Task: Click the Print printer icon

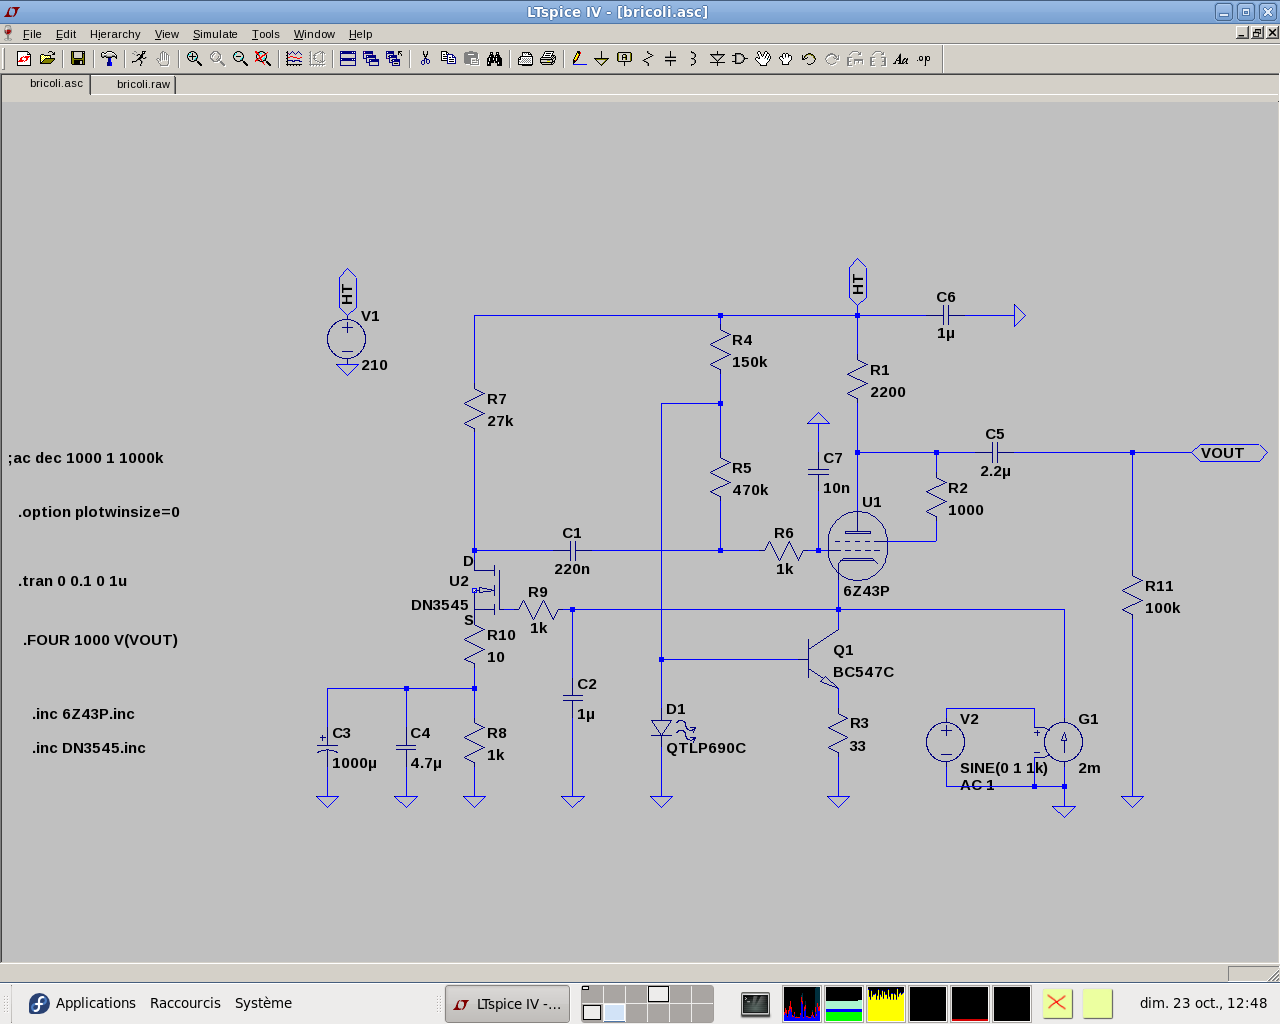Action: pos(548,59)
